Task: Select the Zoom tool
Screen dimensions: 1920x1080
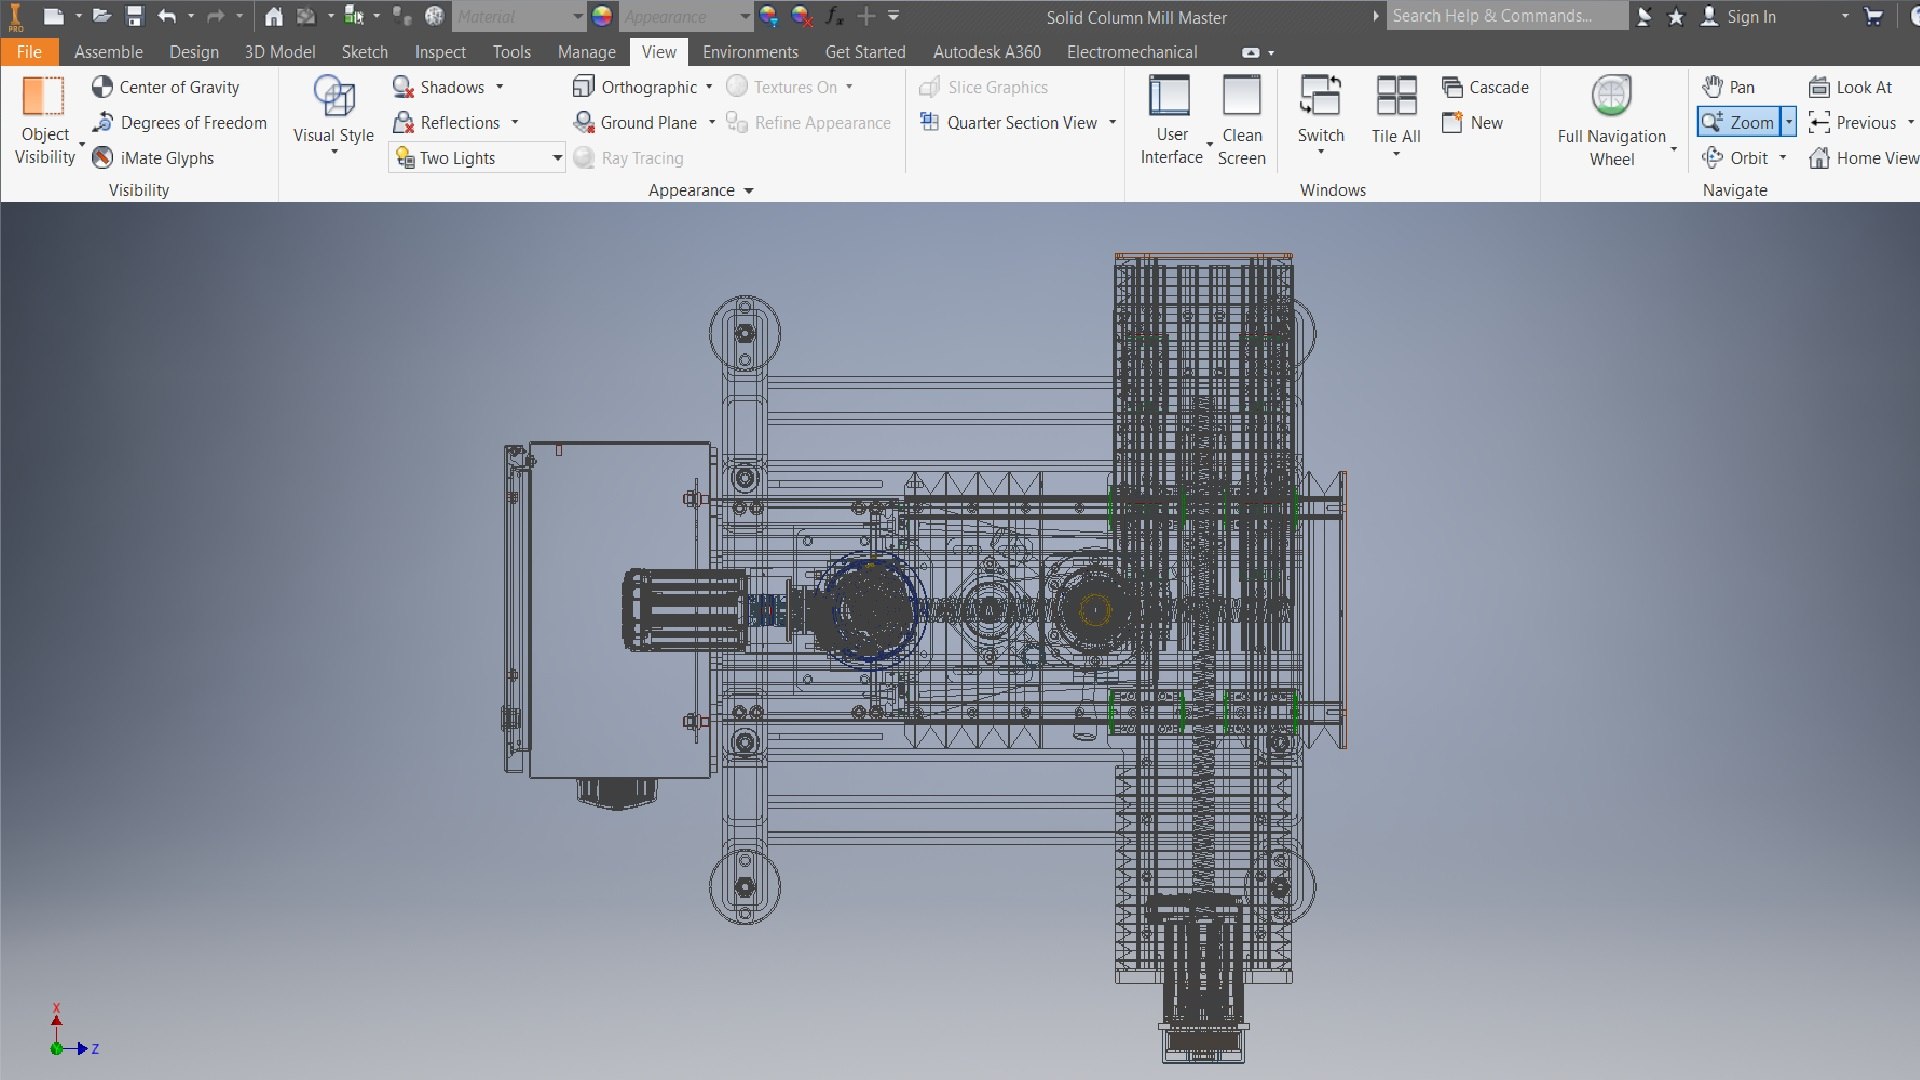Action: tap(1739, 122)
